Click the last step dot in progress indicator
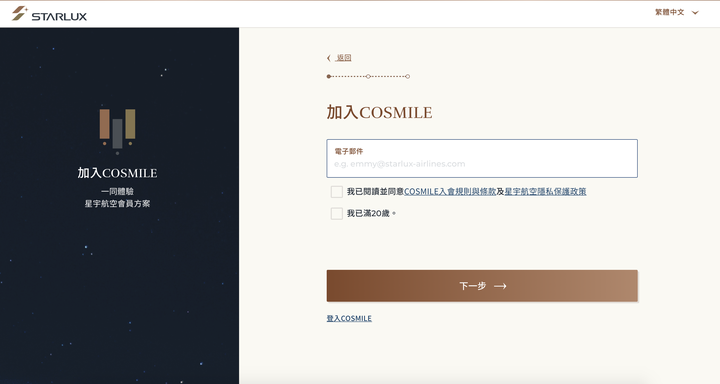This screenshot has height=384, width=720. (407, 76)
